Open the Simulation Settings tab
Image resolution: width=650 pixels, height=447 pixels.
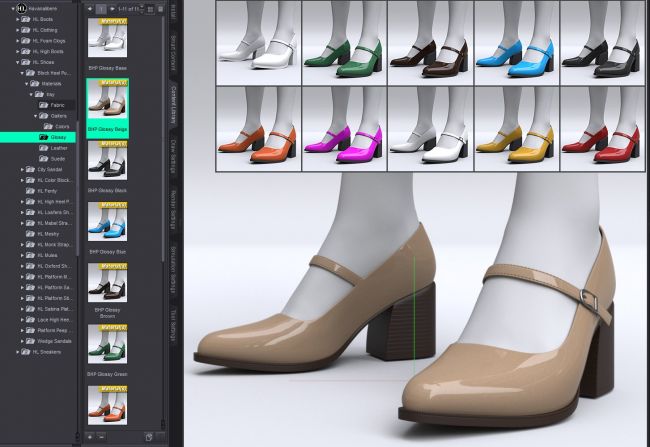pyautogui.click(x=173, y=273)
